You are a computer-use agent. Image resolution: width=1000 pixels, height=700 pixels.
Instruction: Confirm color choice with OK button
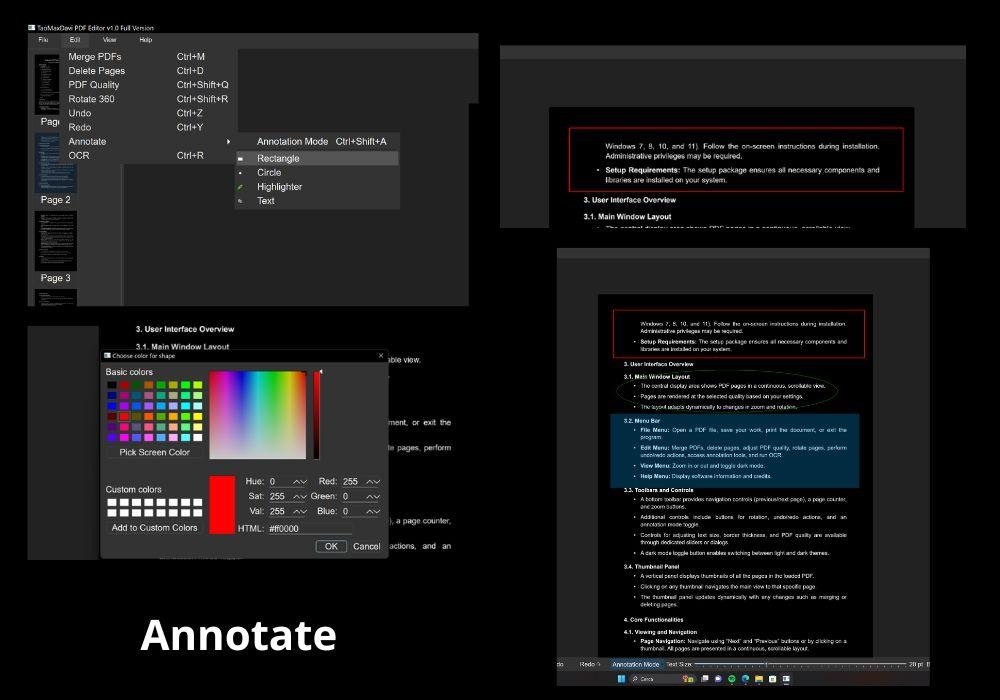pyautogui.click(x=331, y=546)
